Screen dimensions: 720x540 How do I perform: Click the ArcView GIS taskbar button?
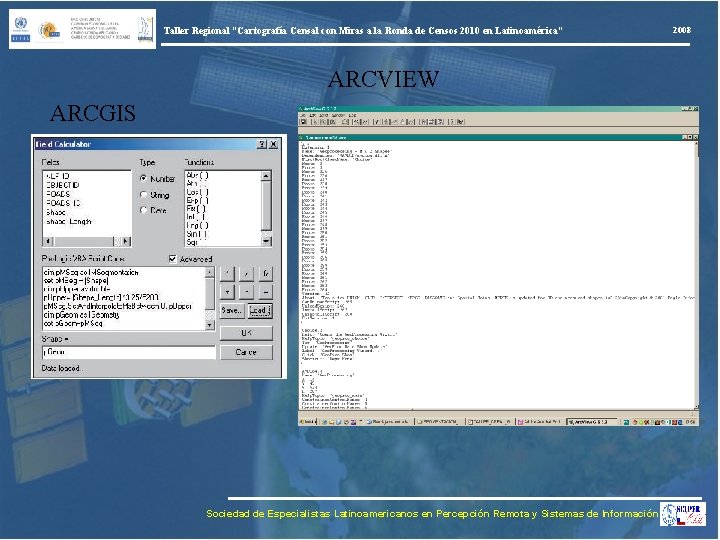click(591, 422)
